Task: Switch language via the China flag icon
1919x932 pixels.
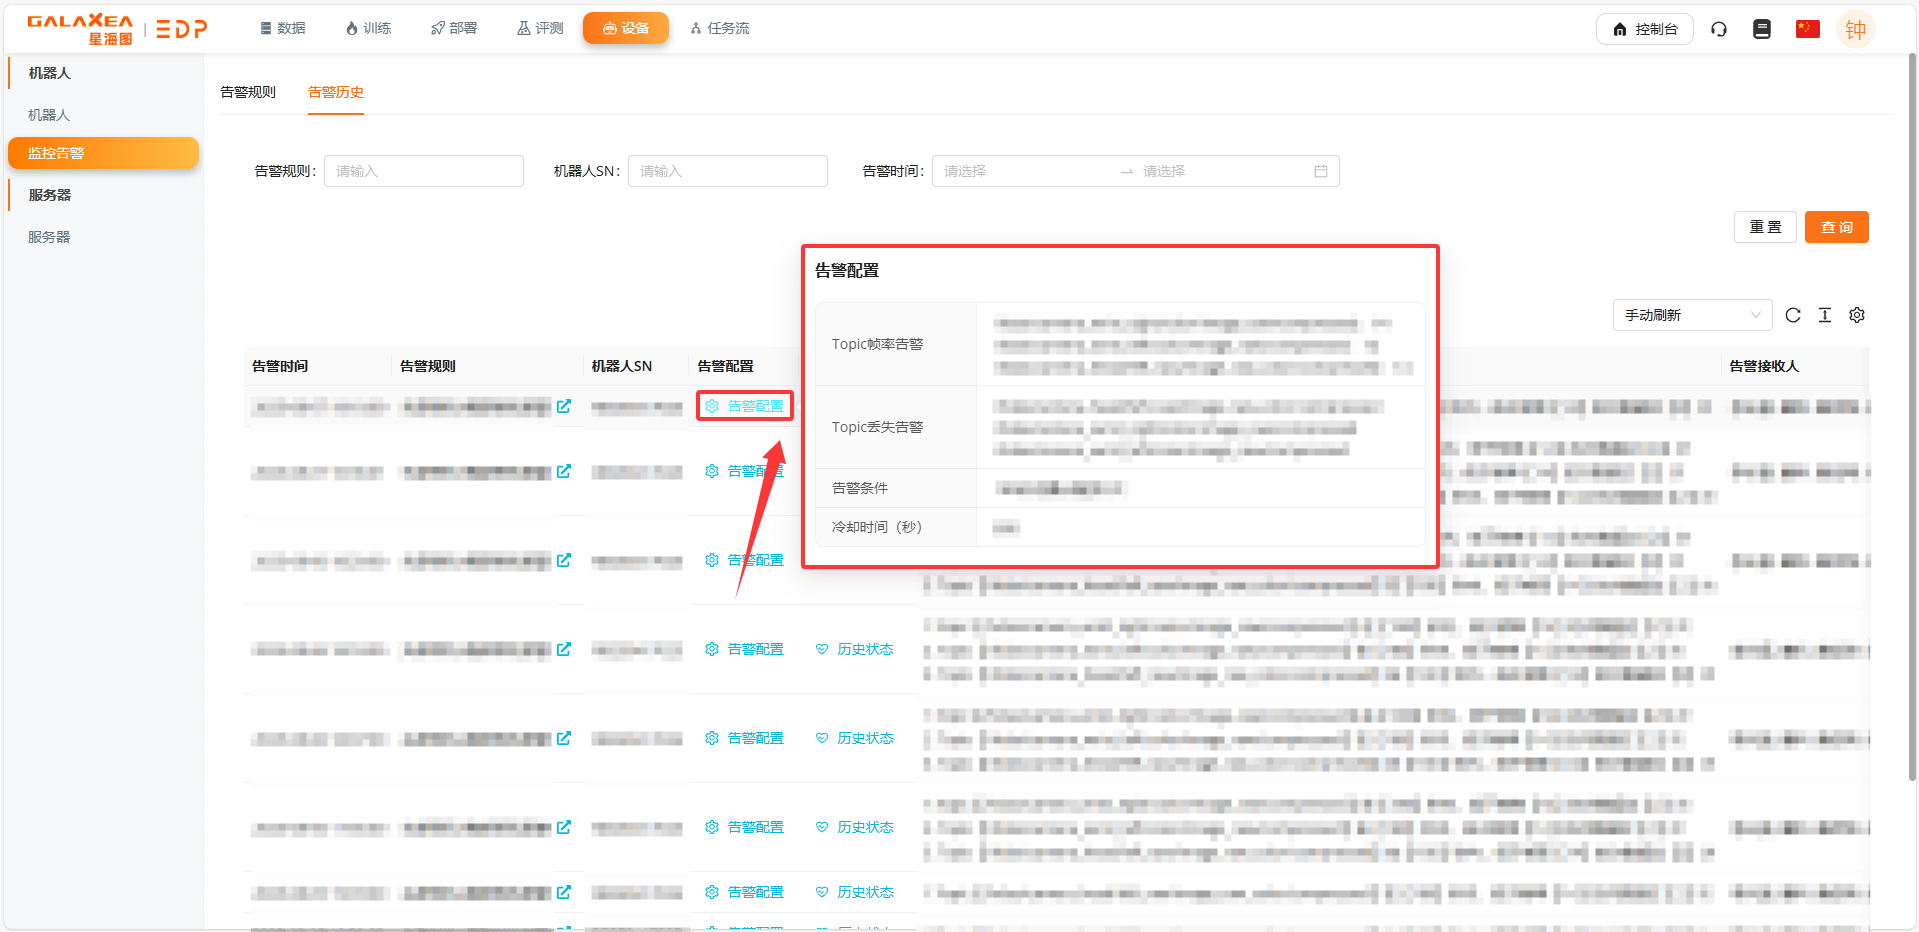Action: 1807,29
